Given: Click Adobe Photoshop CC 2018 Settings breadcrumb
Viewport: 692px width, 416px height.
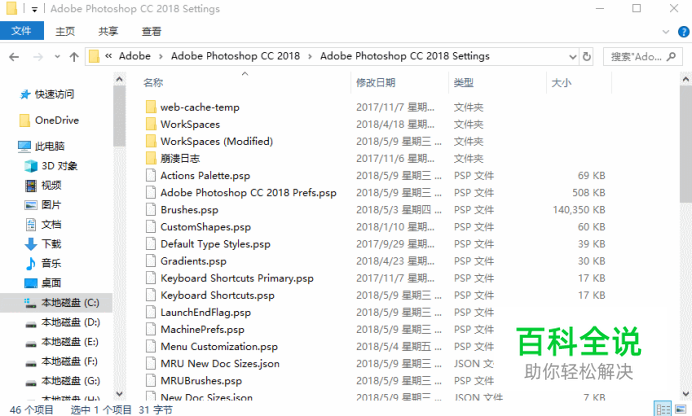Looking at the screenshot, I should pos(405,56).
